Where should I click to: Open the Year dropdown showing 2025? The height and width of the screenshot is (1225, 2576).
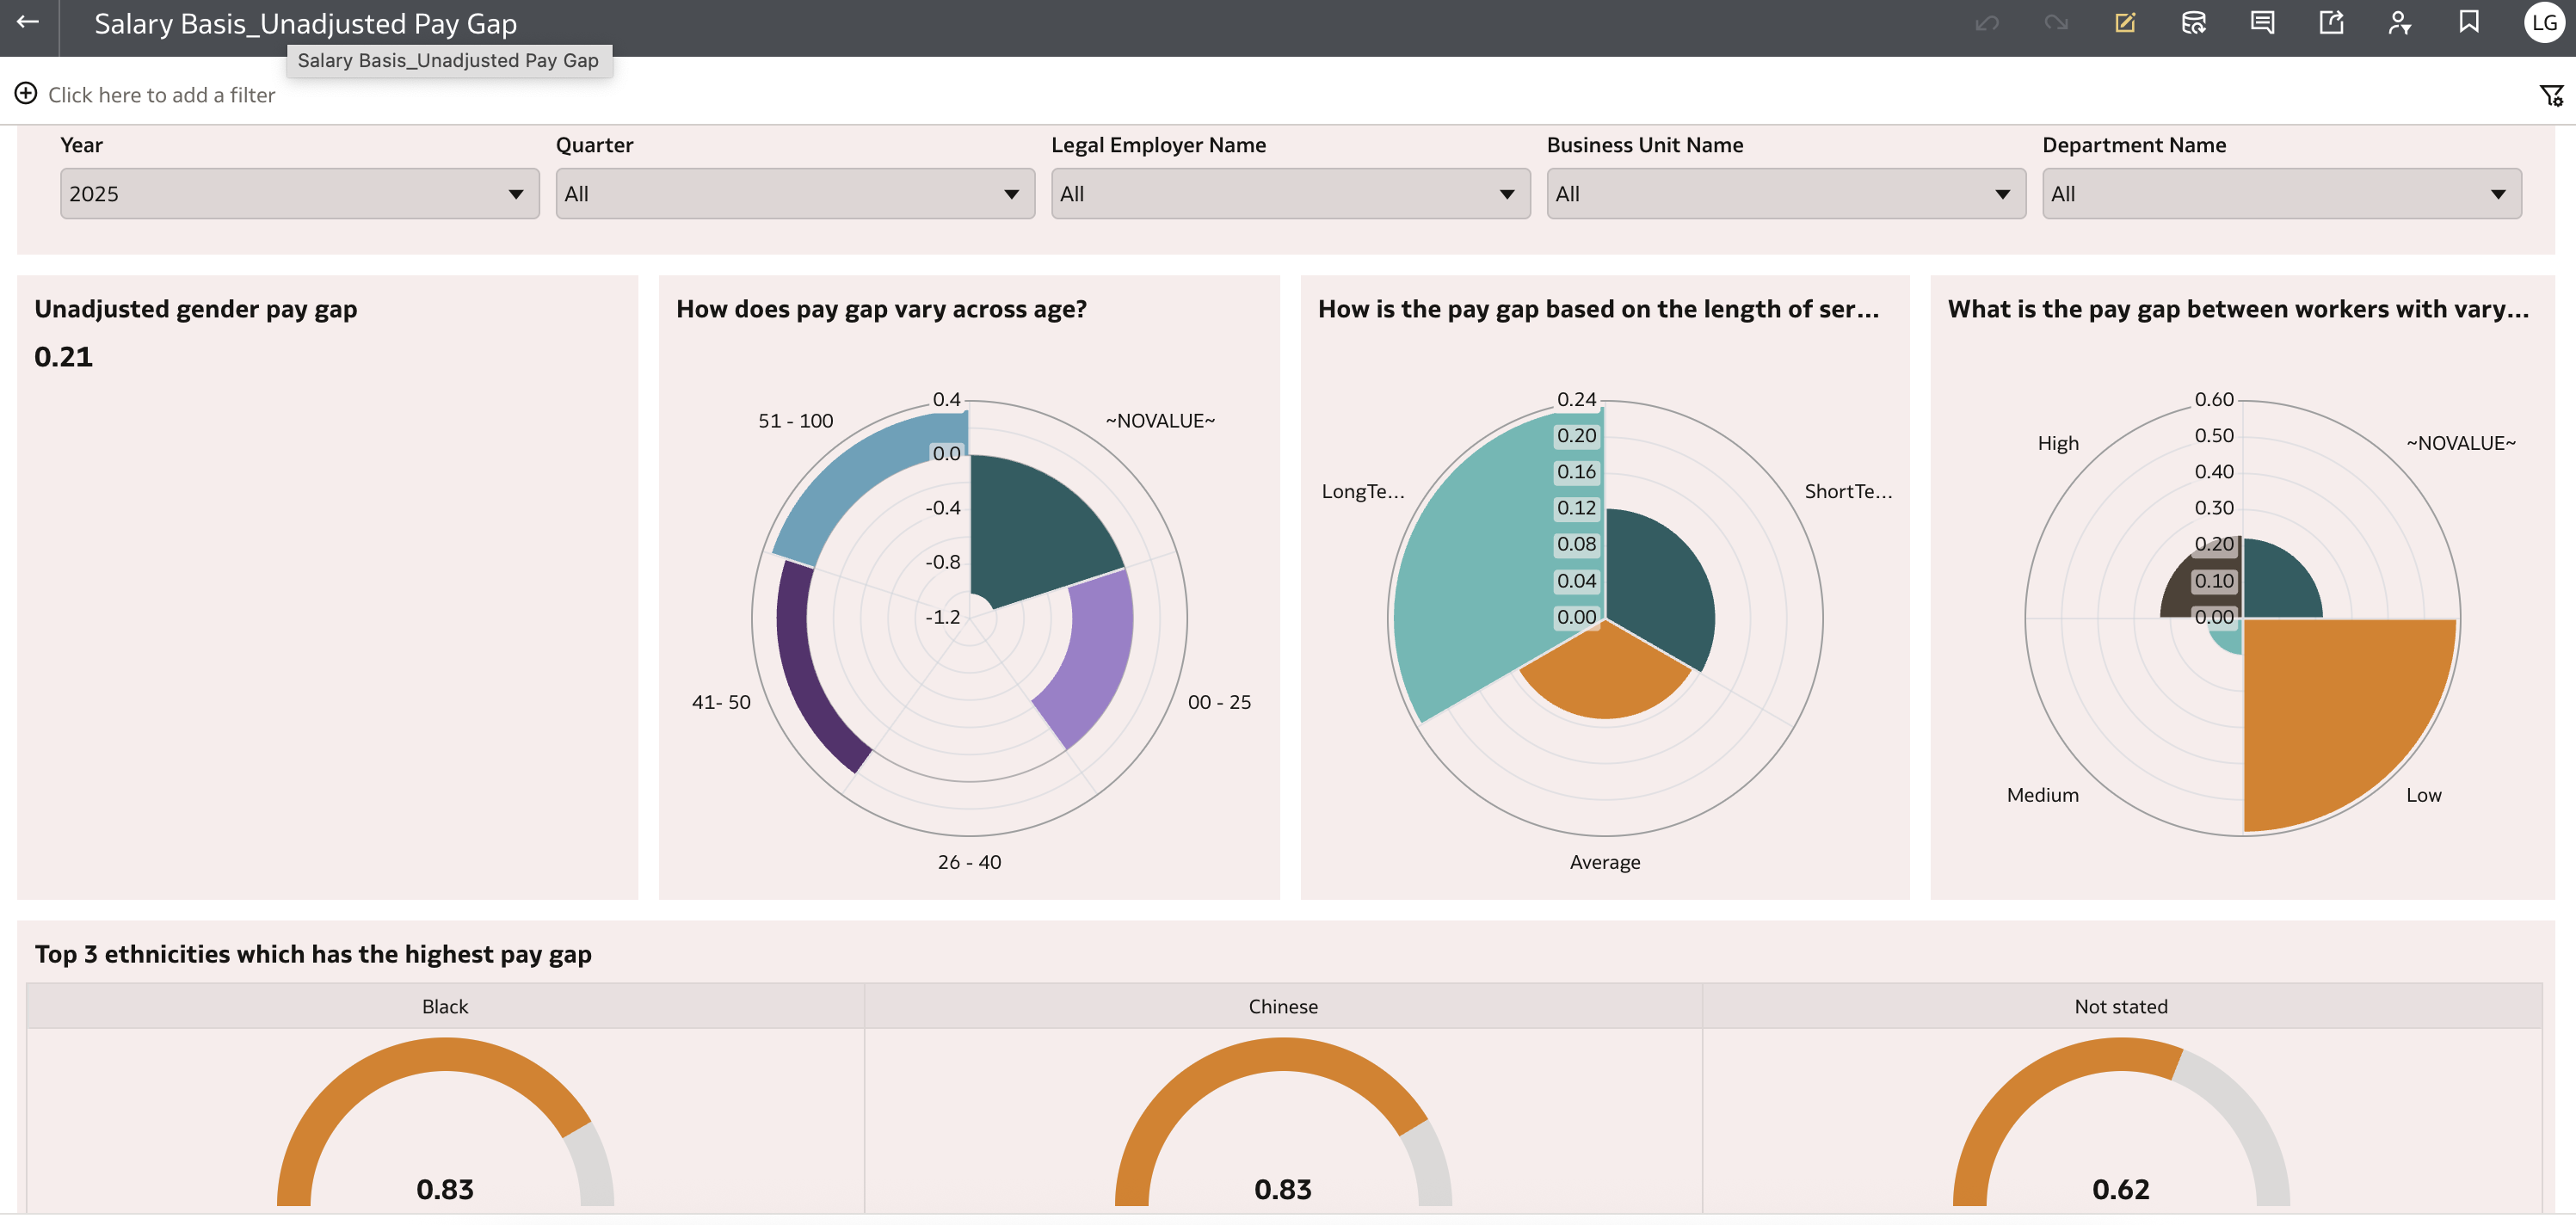click(299, 194)
